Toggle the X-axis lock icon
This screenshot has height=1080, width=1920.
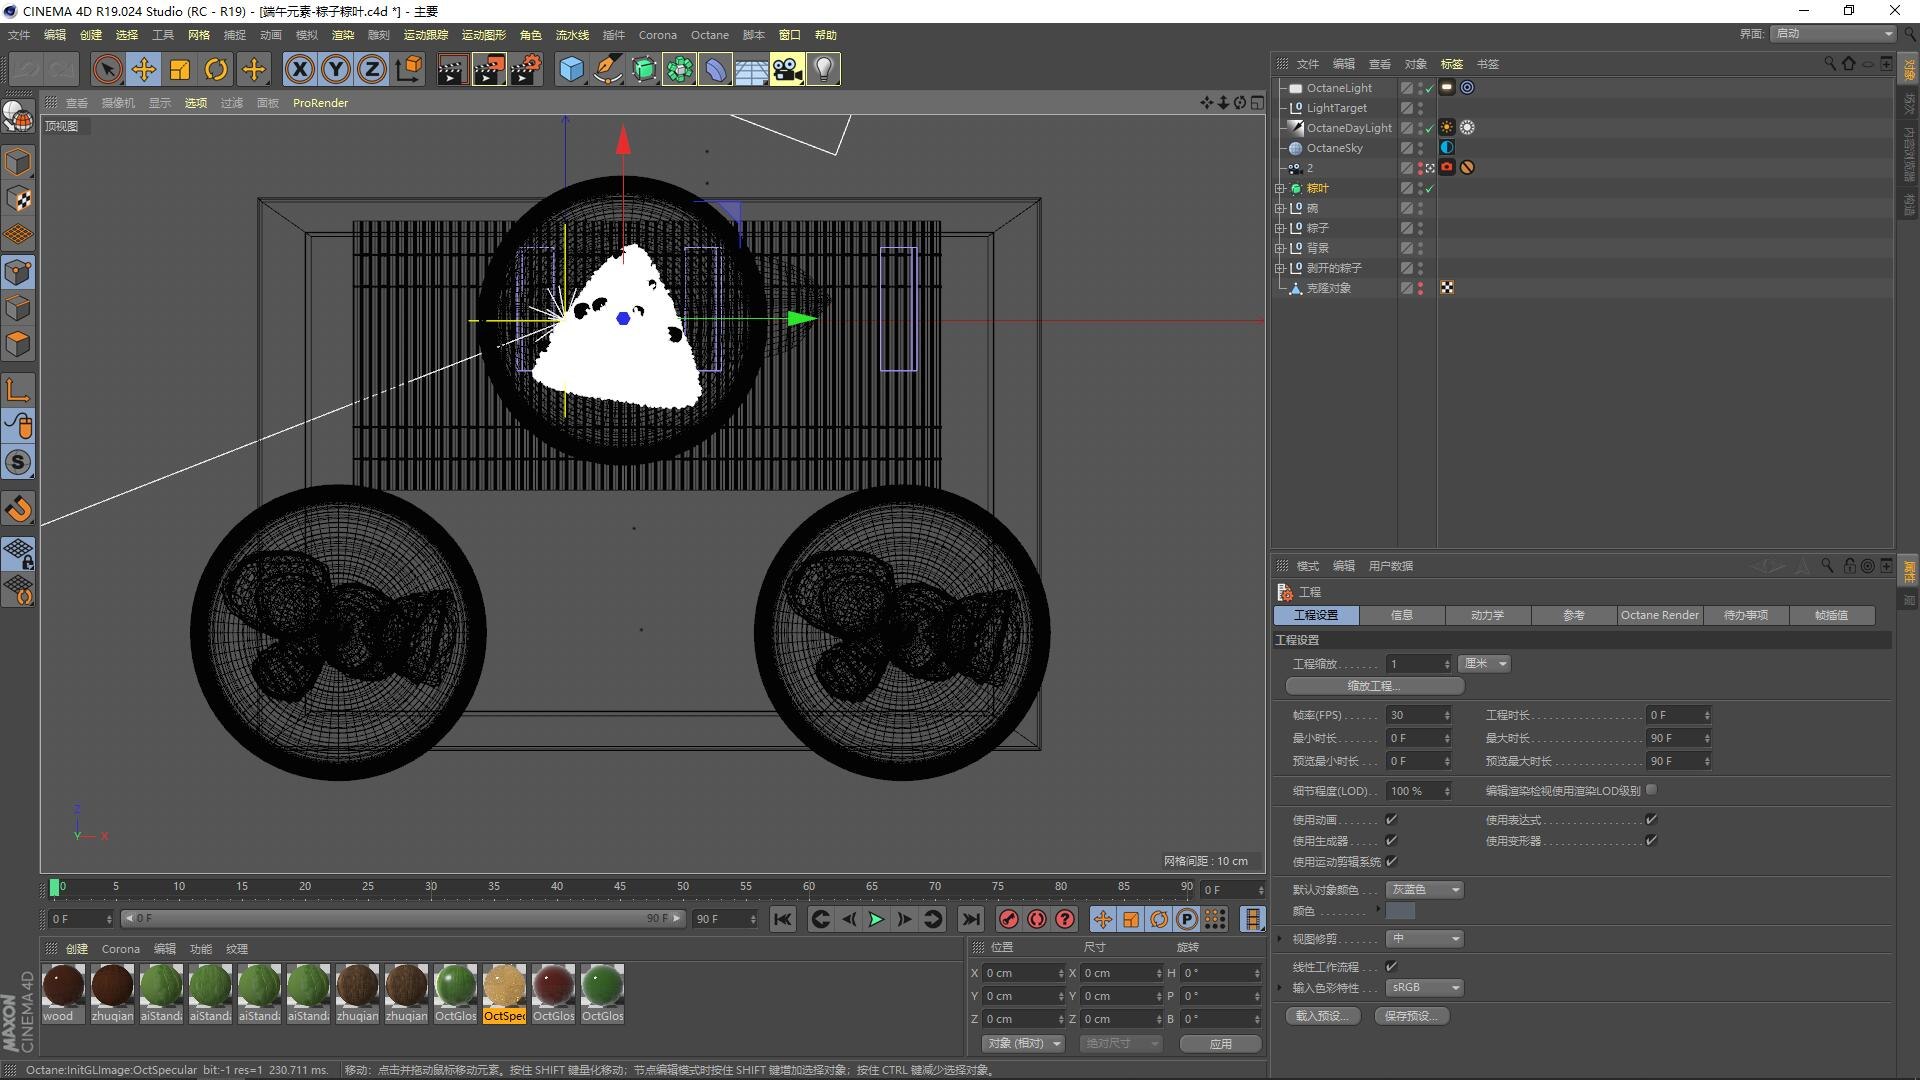pyautogui.click(x=299, y=69)
